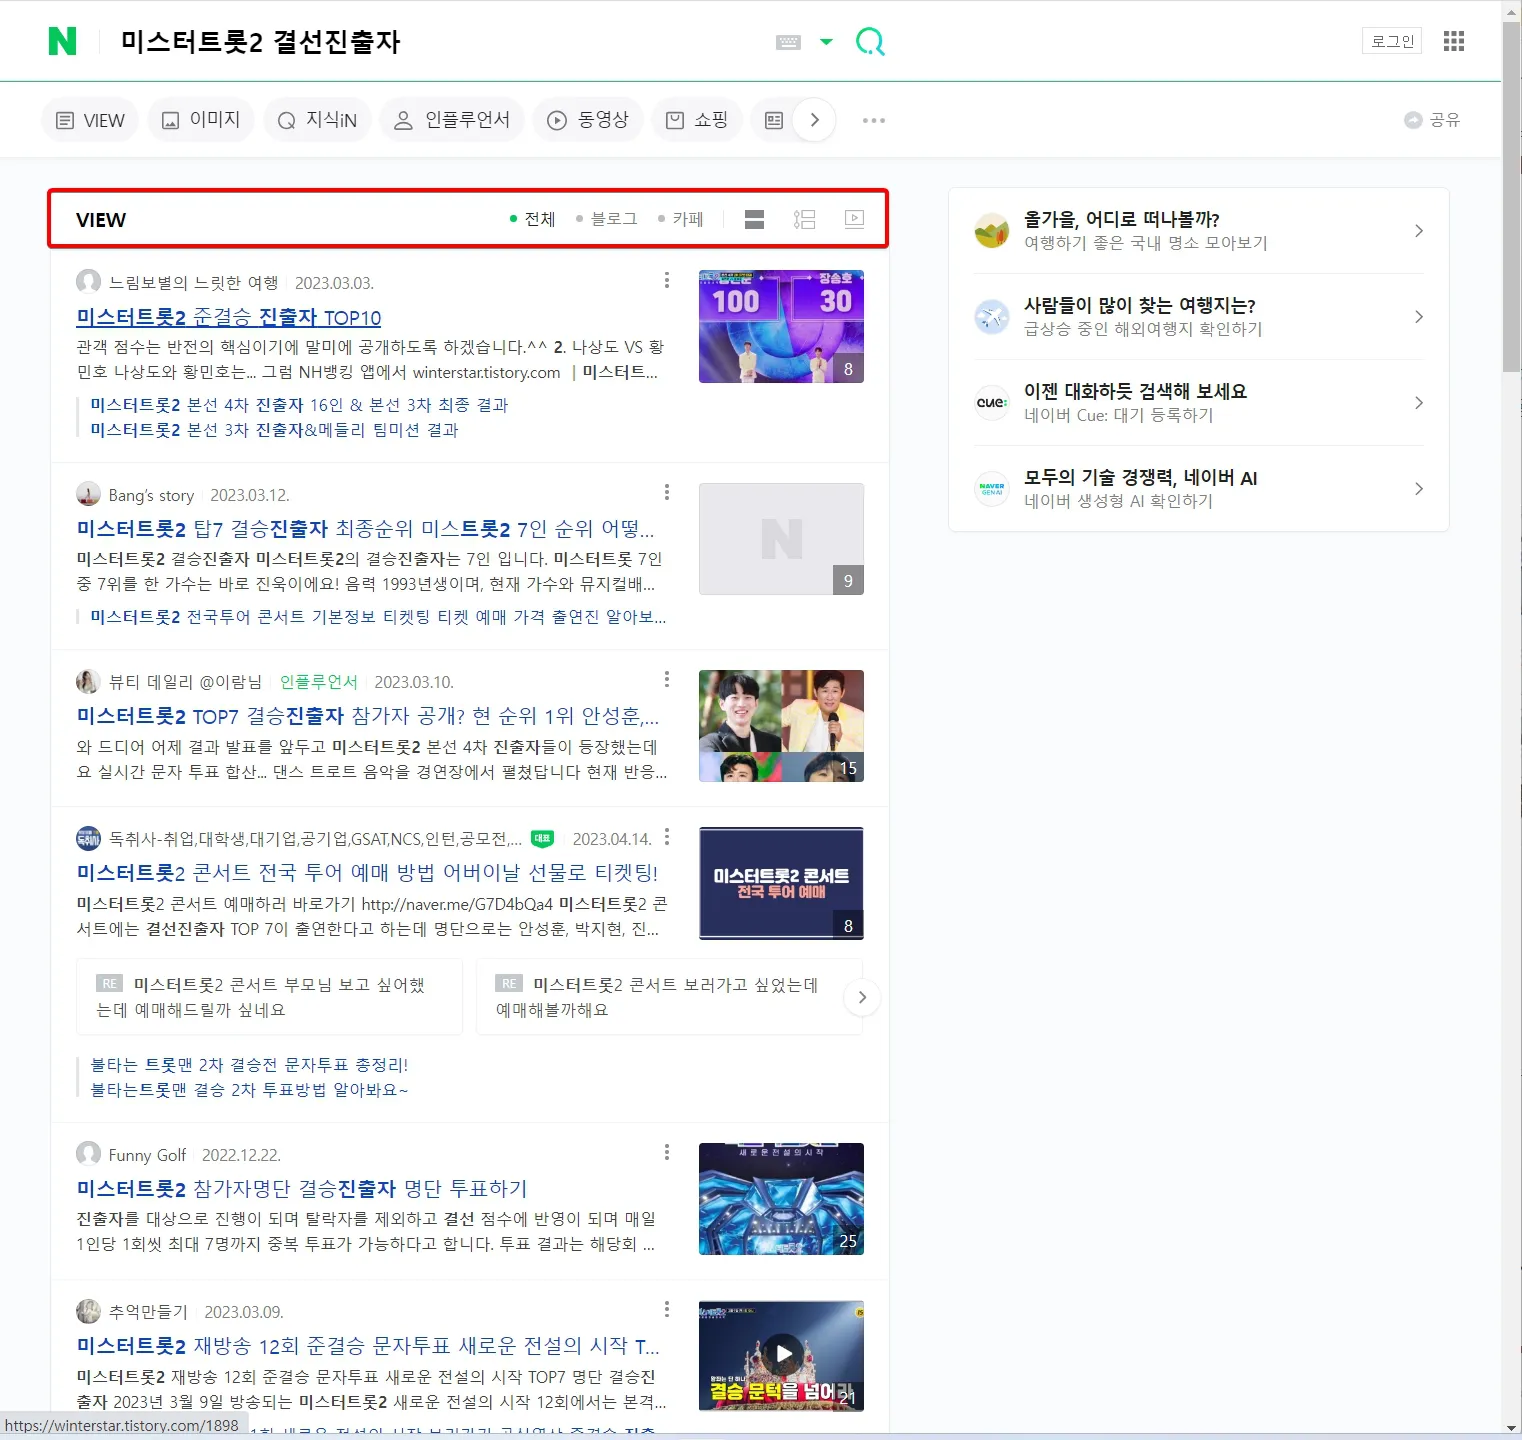This screenshot has height=1440, width=1522.
Task: Open sub-link 미스터트롯2 전국투어 콘서트 기본정보
Action: pyautogui.click(x=378, y=617)
